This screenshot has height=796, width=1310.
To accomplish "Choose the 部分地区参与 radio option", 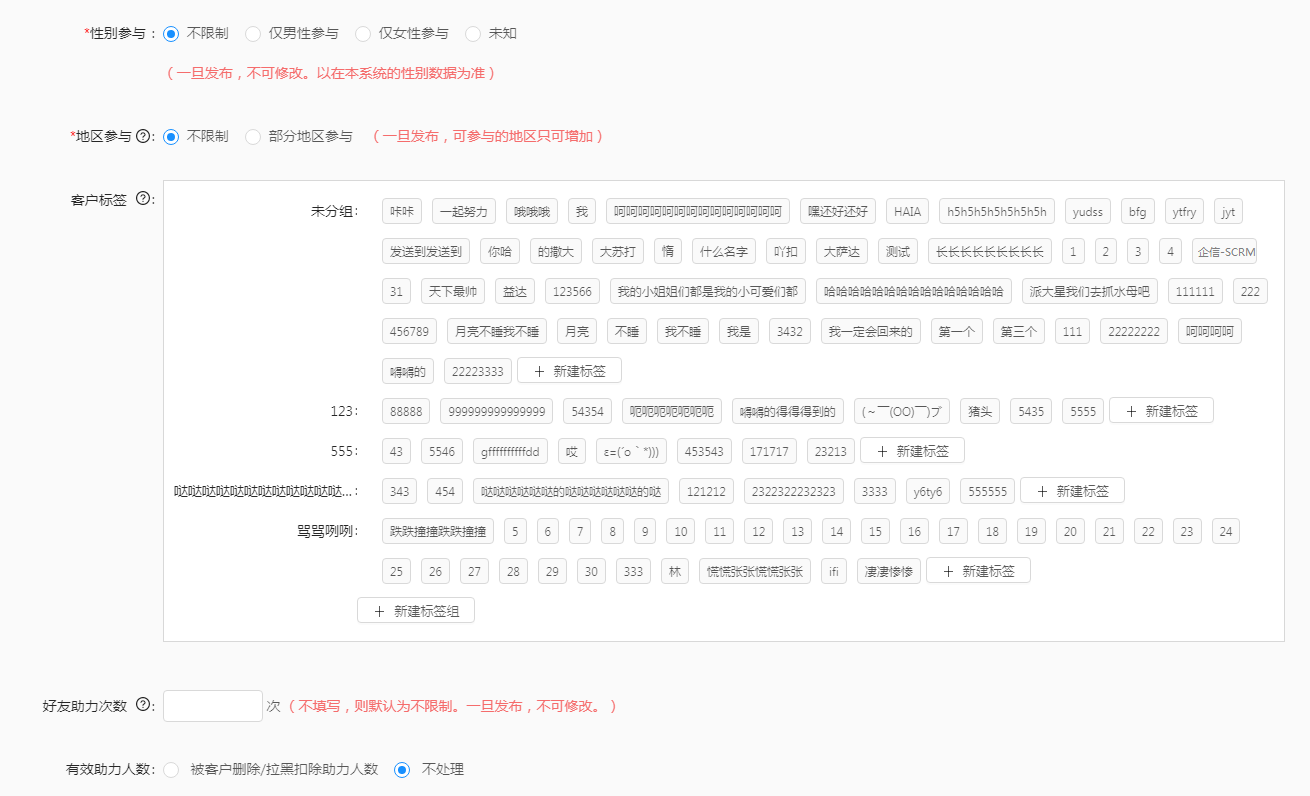I will (253, 136).
